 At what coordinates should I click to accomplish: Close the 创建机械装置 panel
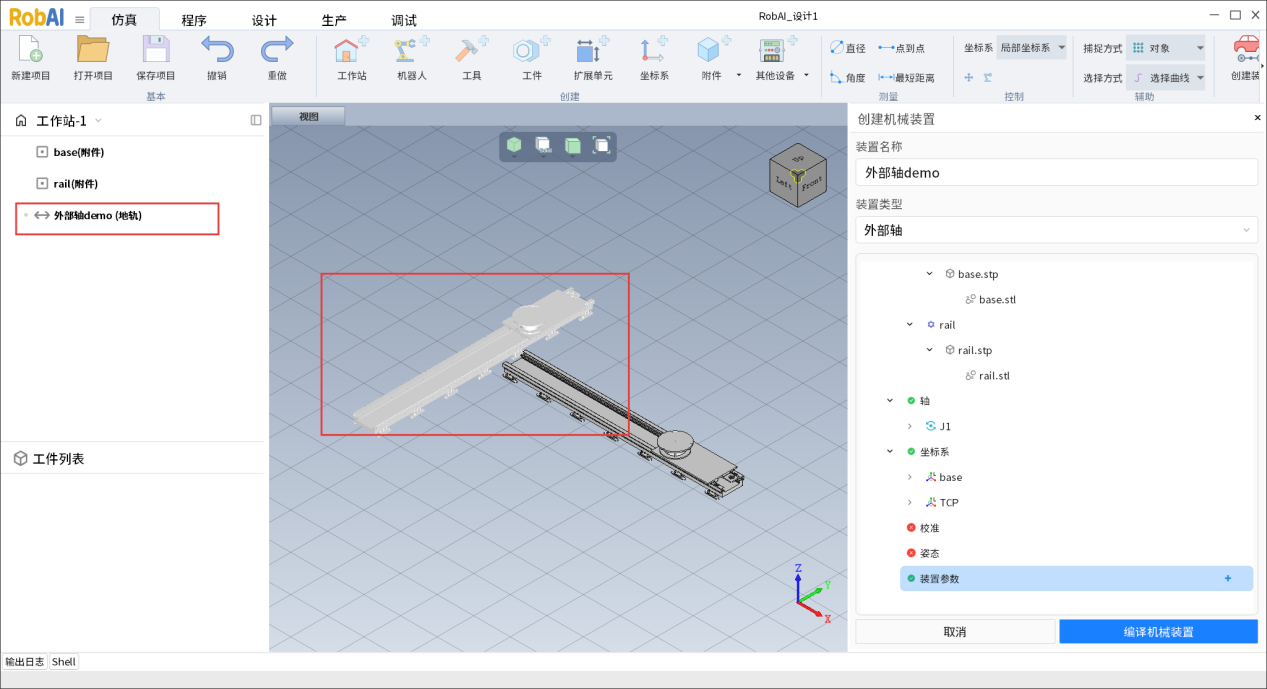1257,118
